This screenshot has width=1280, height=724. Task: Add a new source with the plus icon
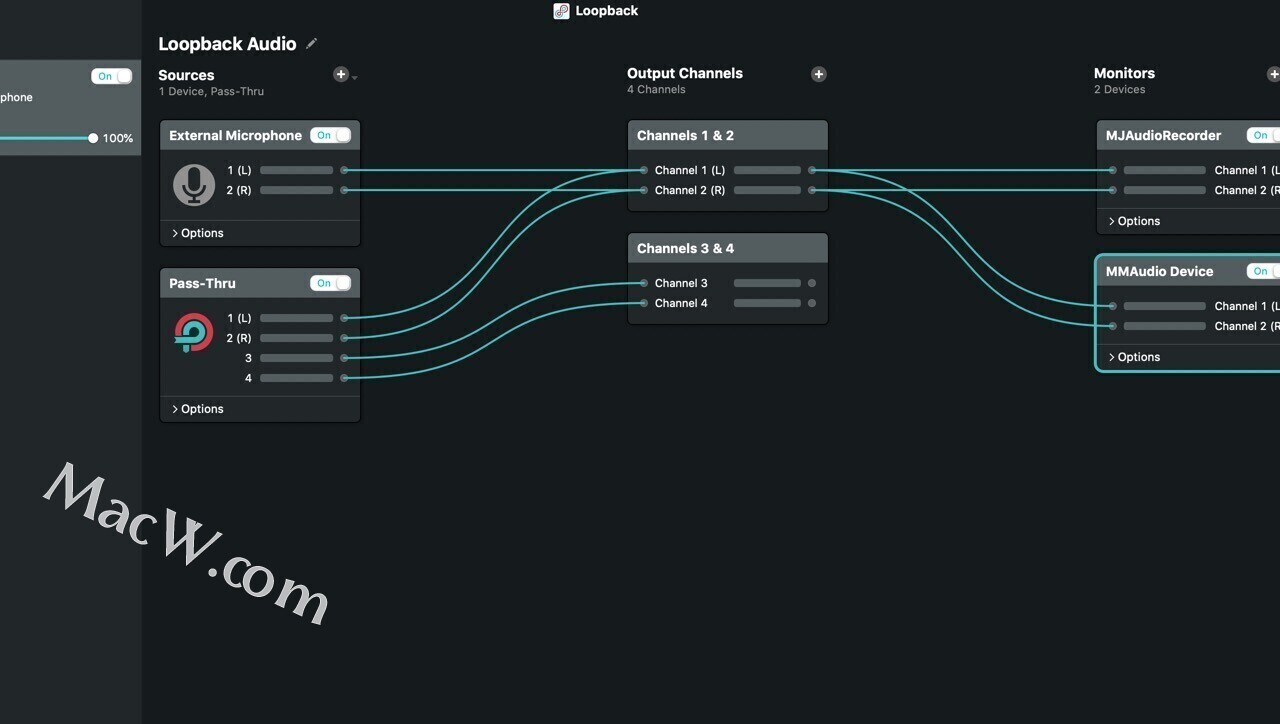pyautogui.click(x=341, y=74)
